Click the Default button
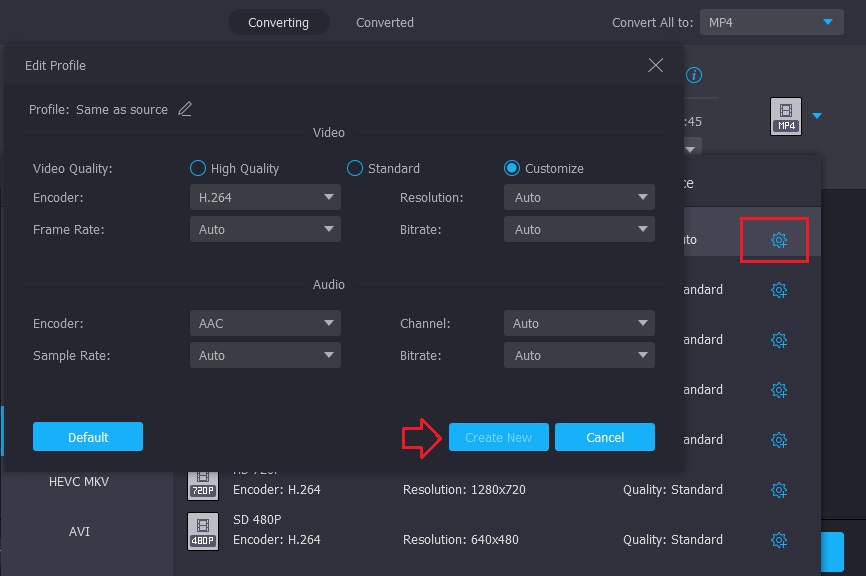This screenshot has height=576, width=866. pos(88,437)
